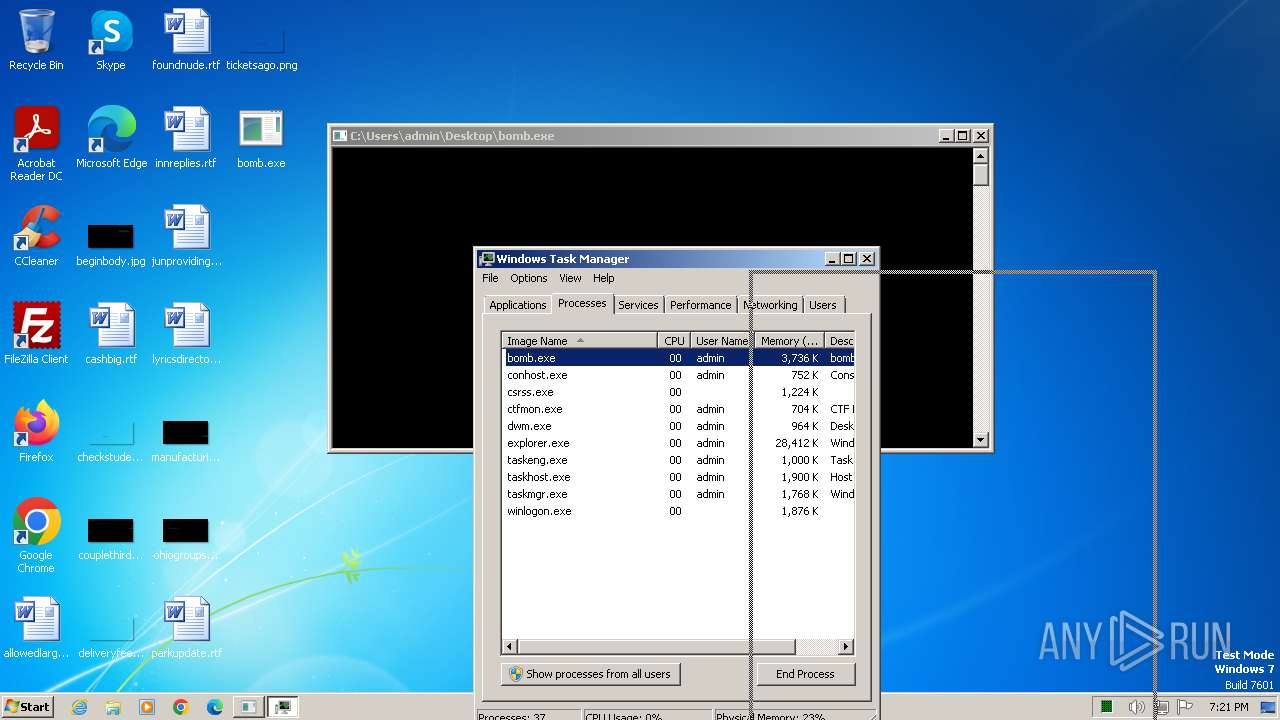Select innreplies.rtf document icon
The height and width of the screenshot is (720, 1280).
(186, 138)
